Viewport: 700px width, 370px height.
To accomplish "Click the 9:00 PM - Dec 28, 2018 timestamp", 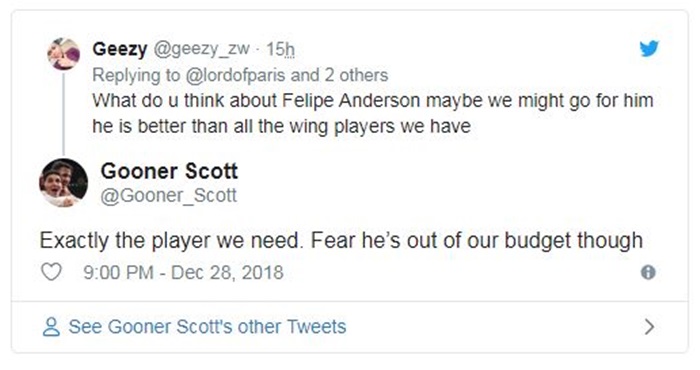I will coord(183,272).
